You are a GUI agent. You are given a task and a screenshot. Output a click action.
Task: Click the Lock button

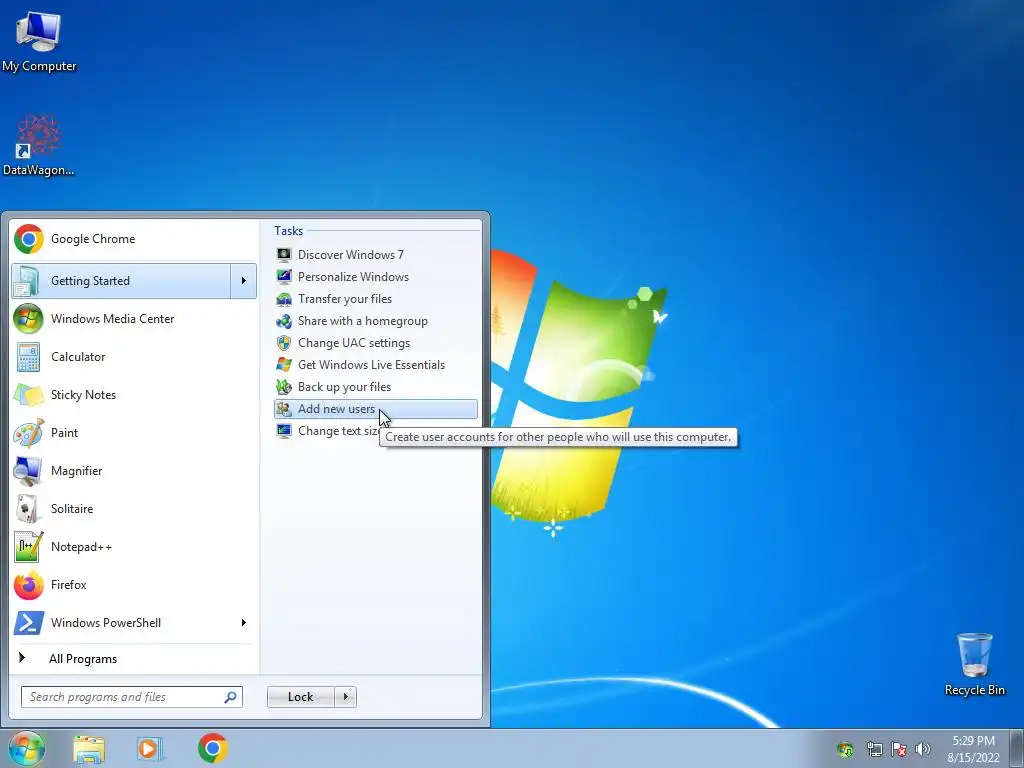click(x=300, y=697)
